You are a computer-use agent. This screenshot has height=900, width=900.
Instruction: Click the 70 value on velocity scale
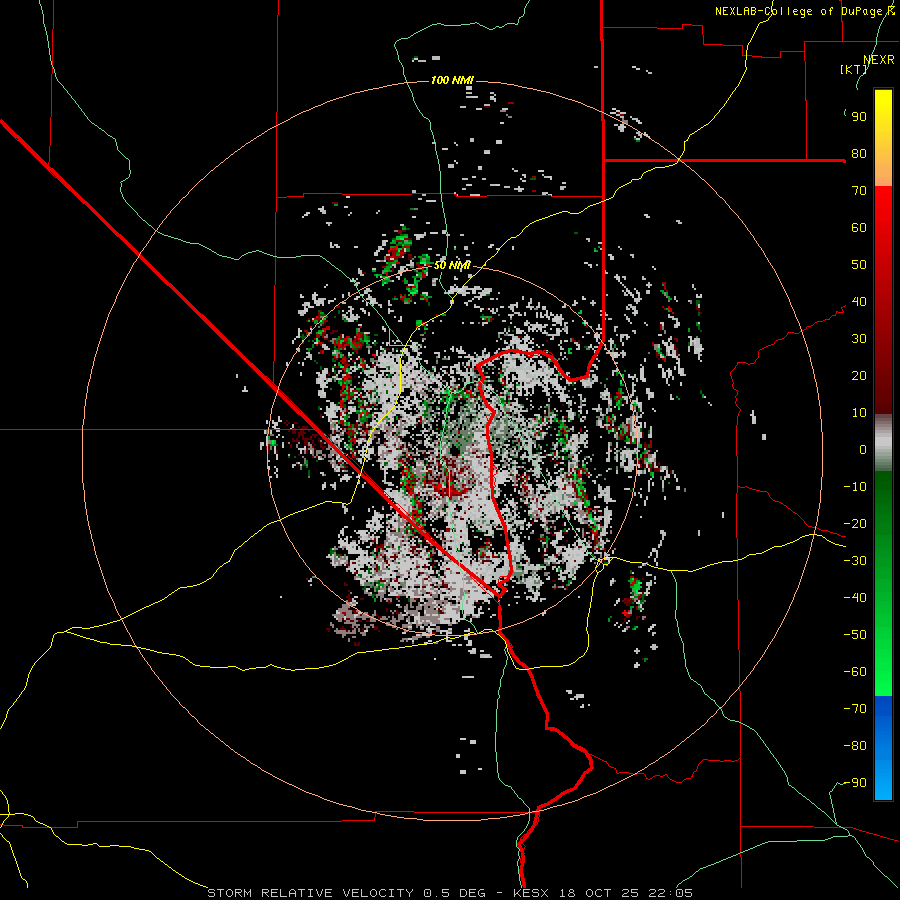pos(859,191)
